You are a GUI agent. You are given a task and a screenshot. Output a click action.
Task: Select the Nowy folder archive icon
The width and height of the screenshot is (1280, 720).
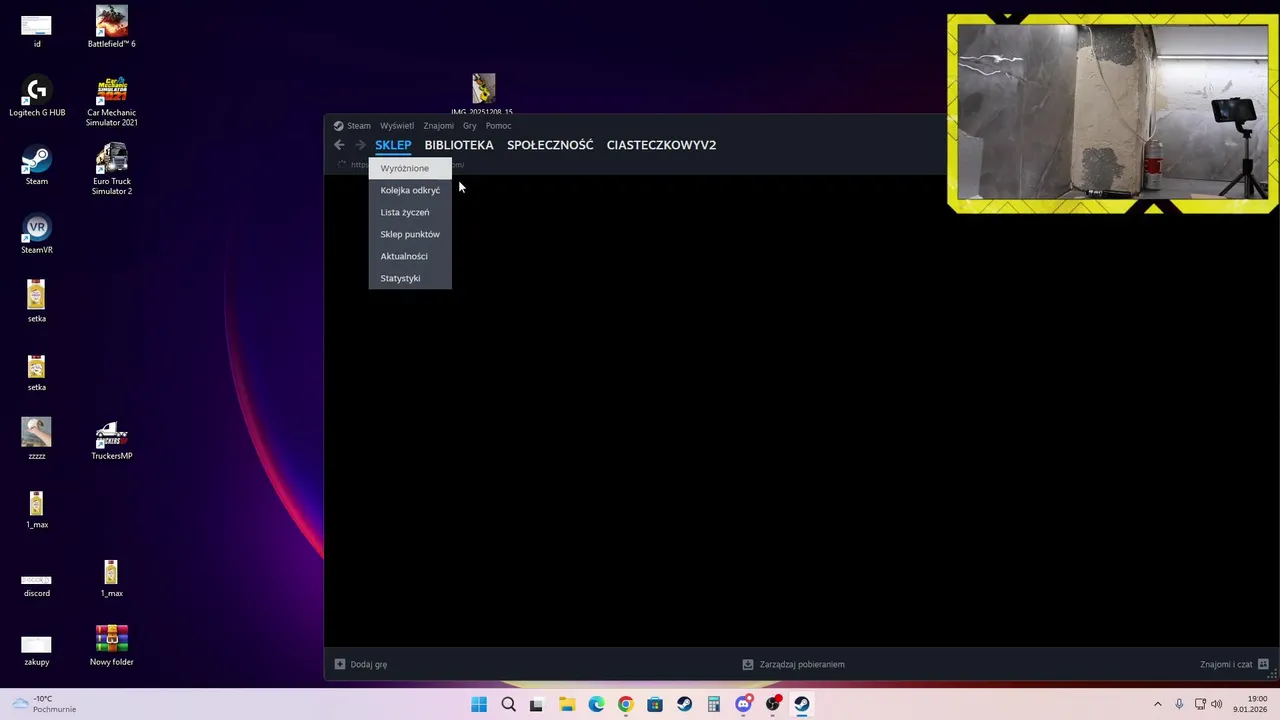(111, 645)
